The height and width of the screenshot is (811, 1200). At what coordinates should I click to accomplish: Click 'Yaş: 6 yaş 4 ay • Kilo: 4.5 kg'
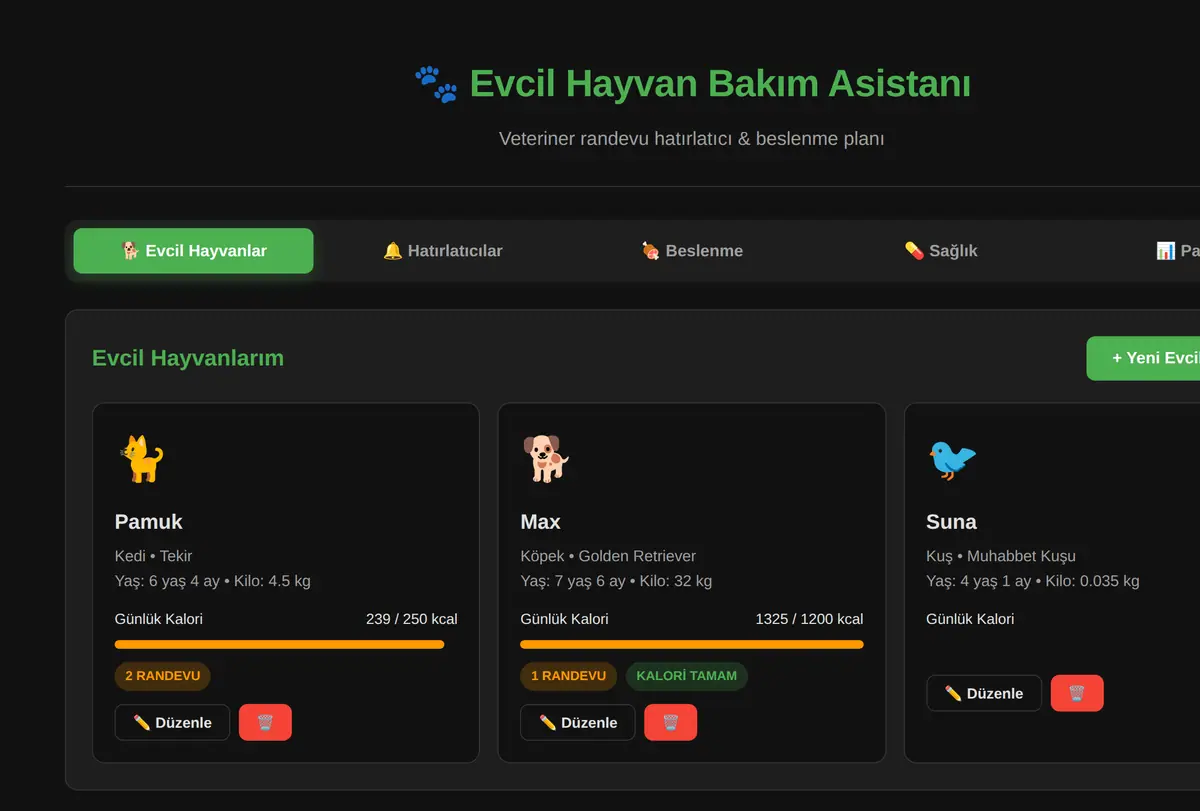pos(213,581)
